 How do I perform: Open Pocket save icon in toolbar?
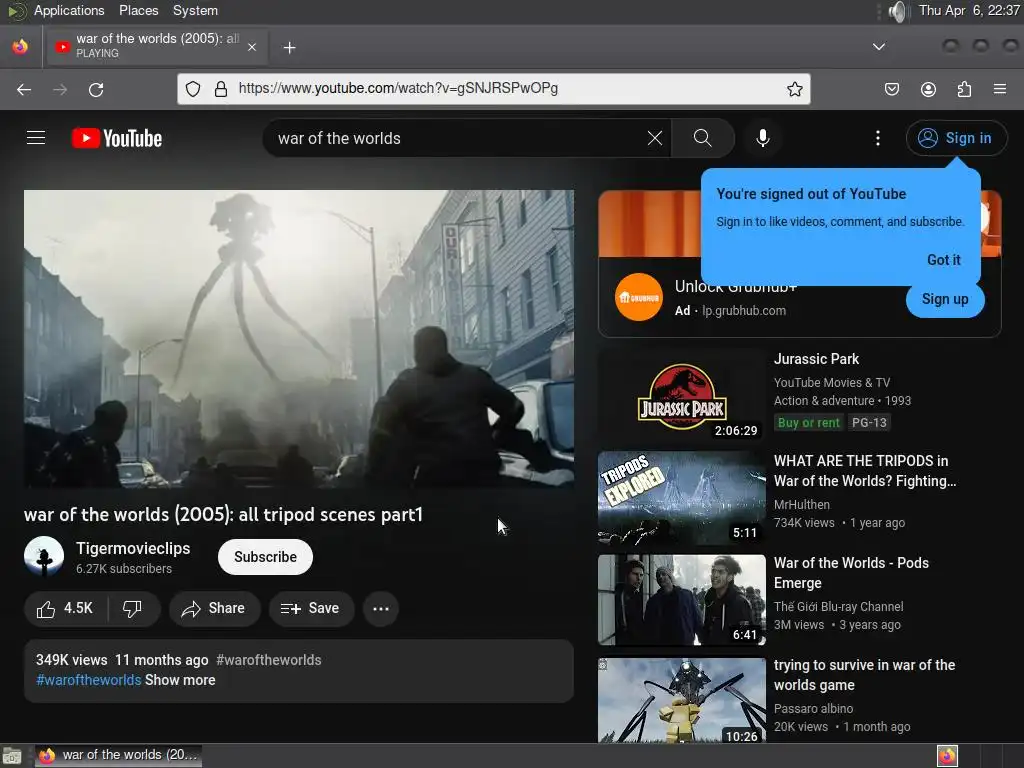(891, 89)
